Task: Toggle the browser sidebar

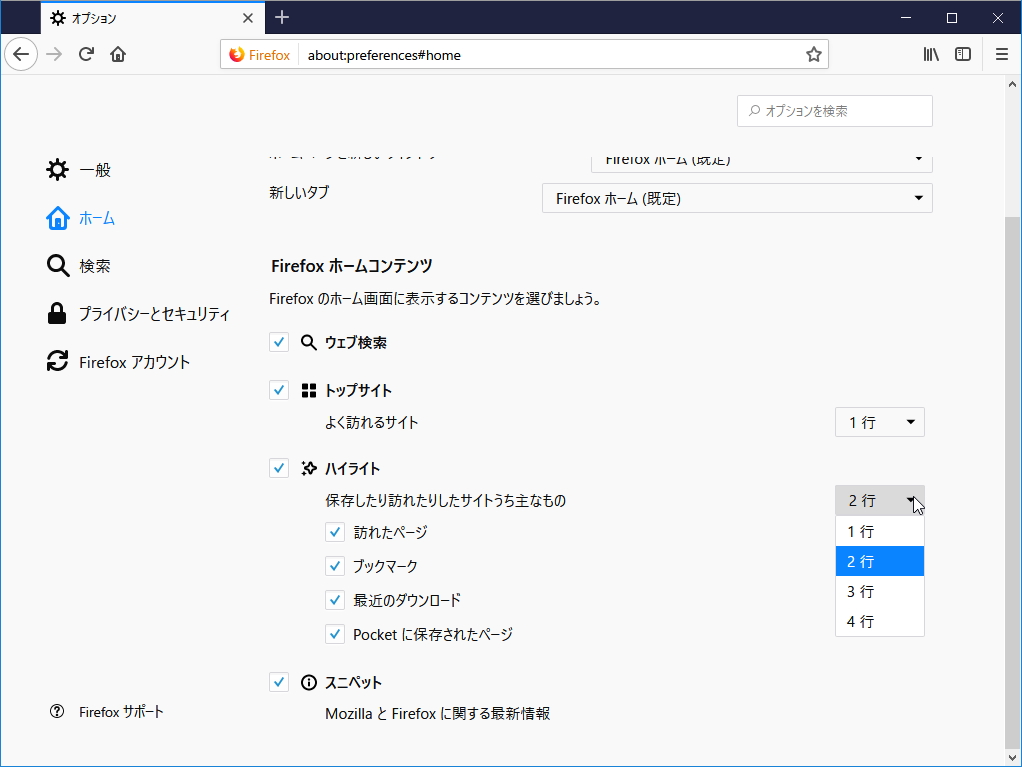Action: pyautogui.click(x=962, y=54)
